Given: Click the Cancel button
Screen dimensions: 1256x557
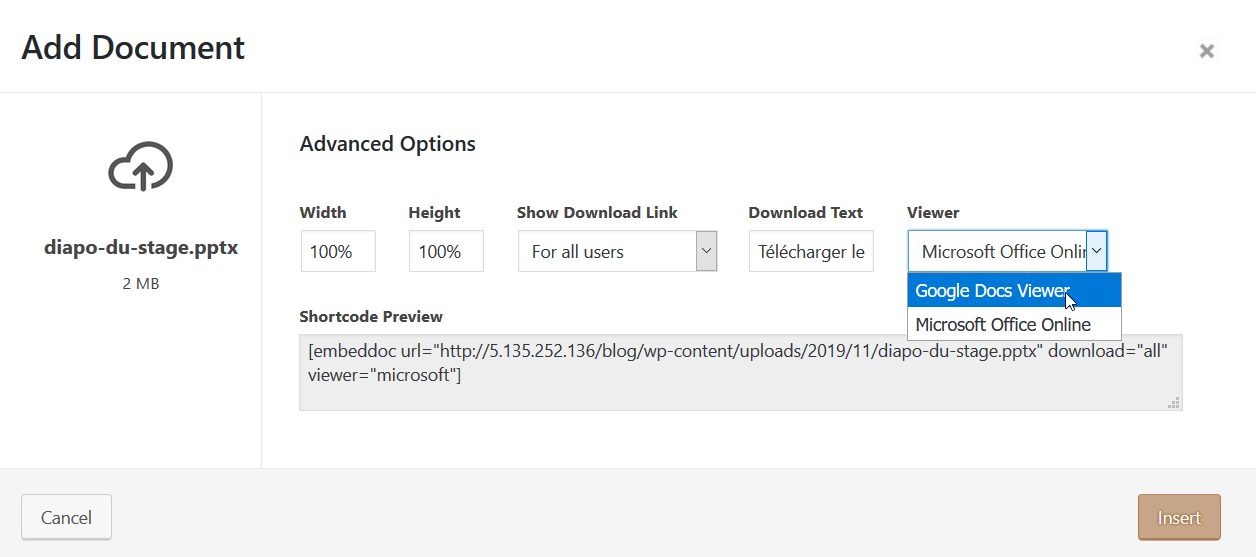Looking at the screenshot, I should click(66, 517).
